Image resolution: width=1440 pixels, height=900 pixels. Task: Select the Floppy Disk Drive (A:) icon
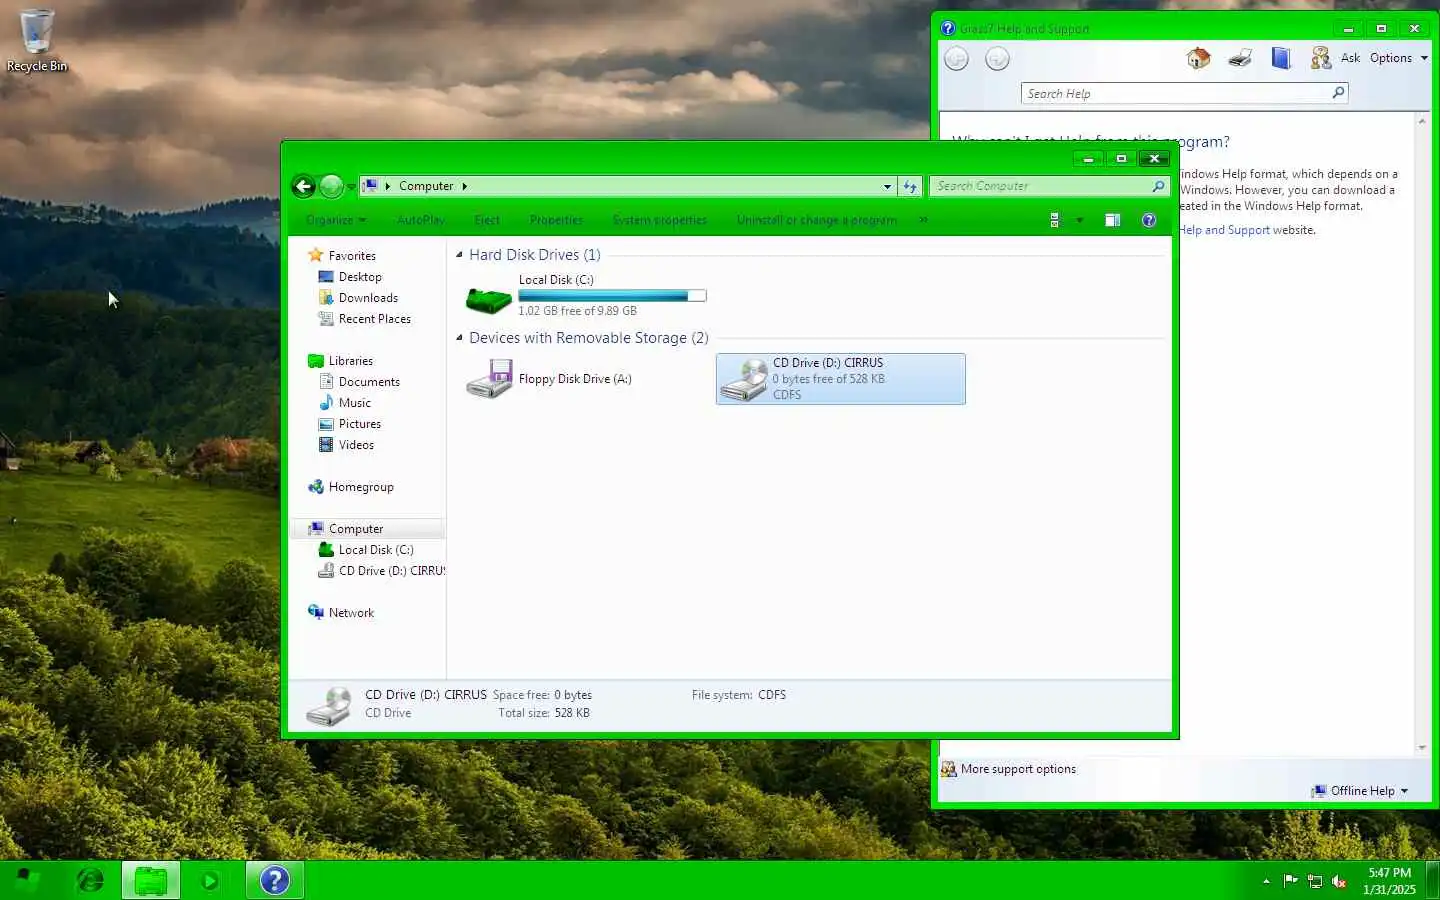pos(489,379)
